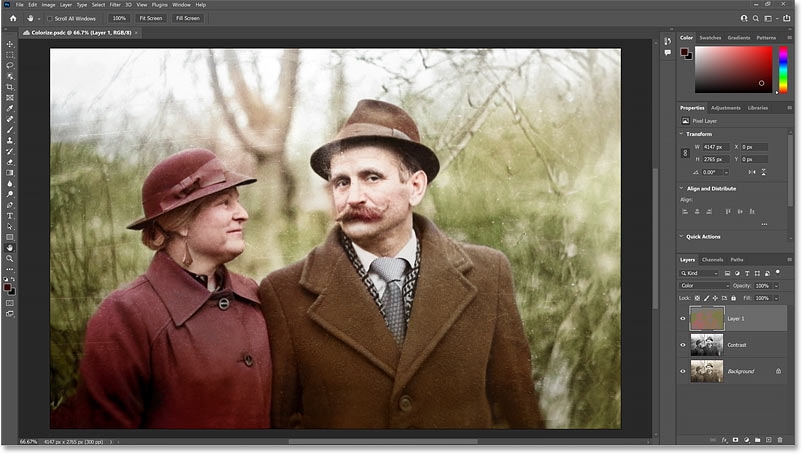Open Edit Toolbar three-dots icon
Screen dimensions: 803x455
click(10, 270)
